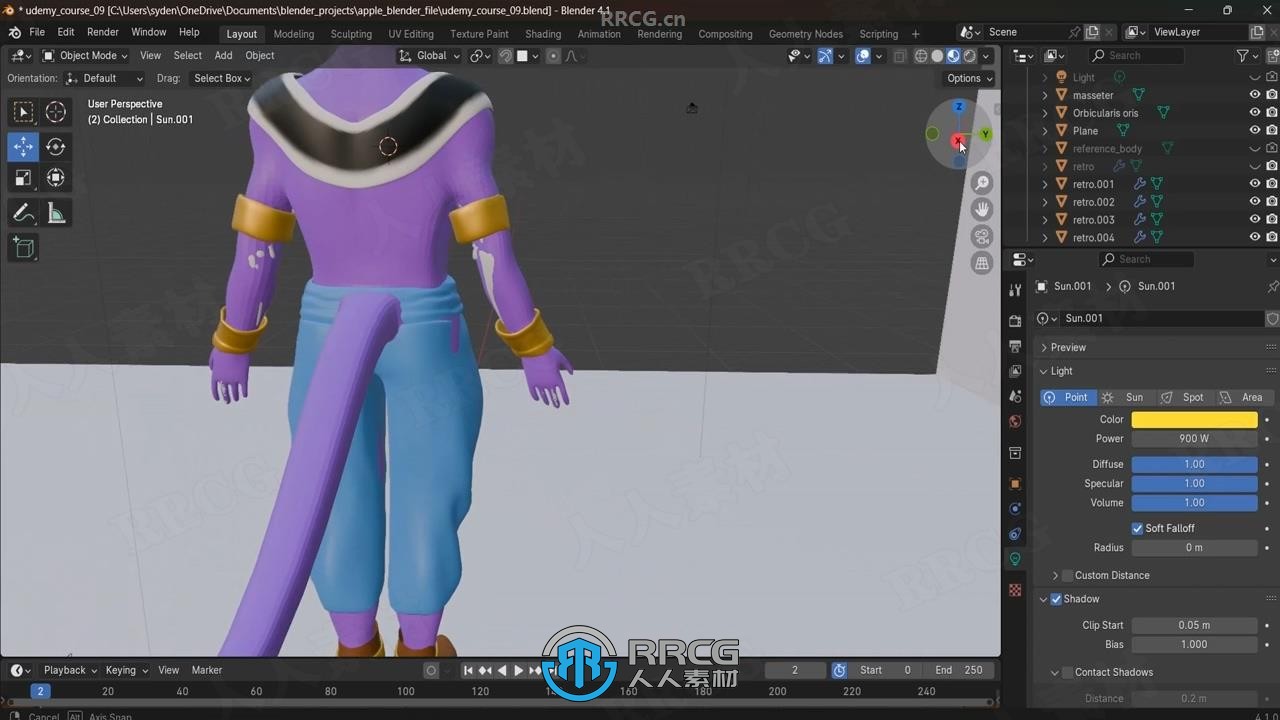
Task: Enable the Contact Shadows checkbox
Action: (x=1067, y=672)
